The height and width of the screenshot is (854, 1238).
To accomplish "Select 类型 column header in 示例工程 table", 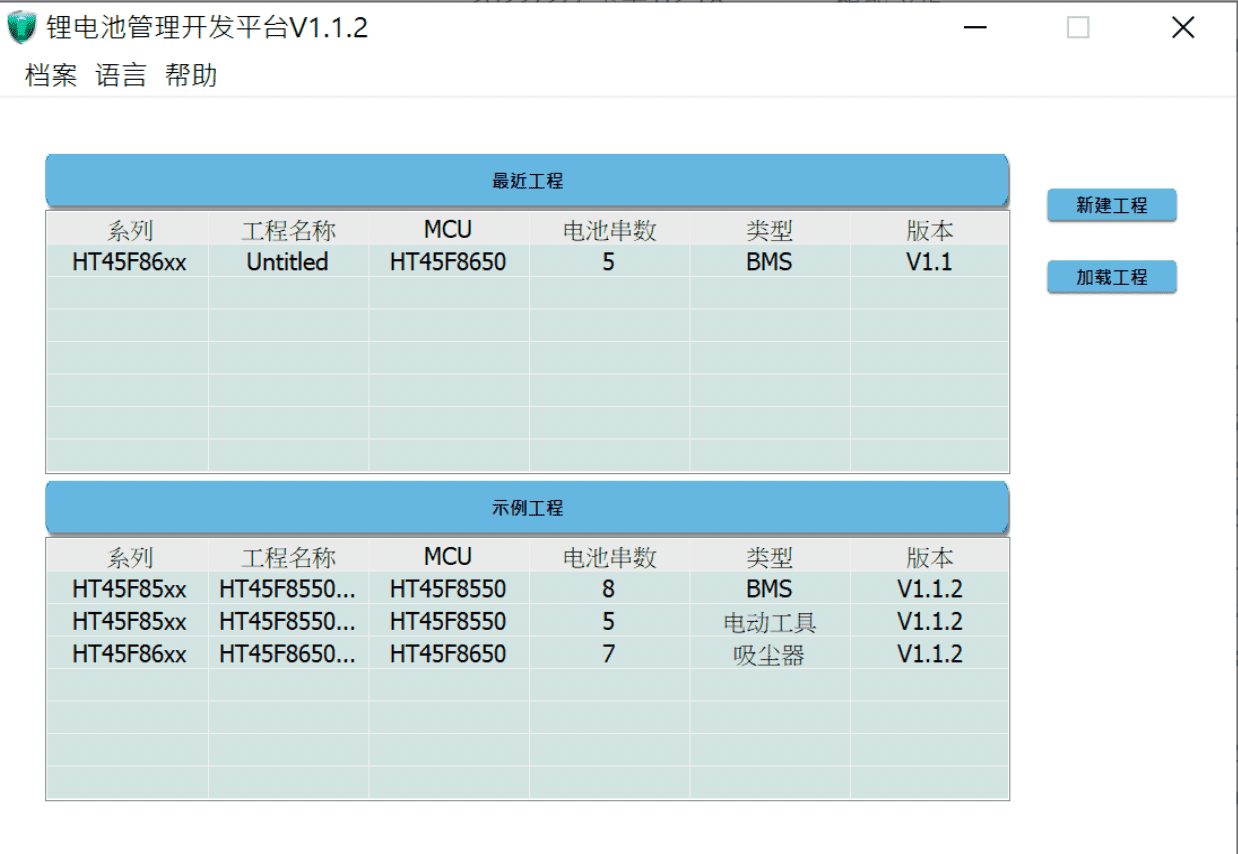I will [x=769, y=557].
